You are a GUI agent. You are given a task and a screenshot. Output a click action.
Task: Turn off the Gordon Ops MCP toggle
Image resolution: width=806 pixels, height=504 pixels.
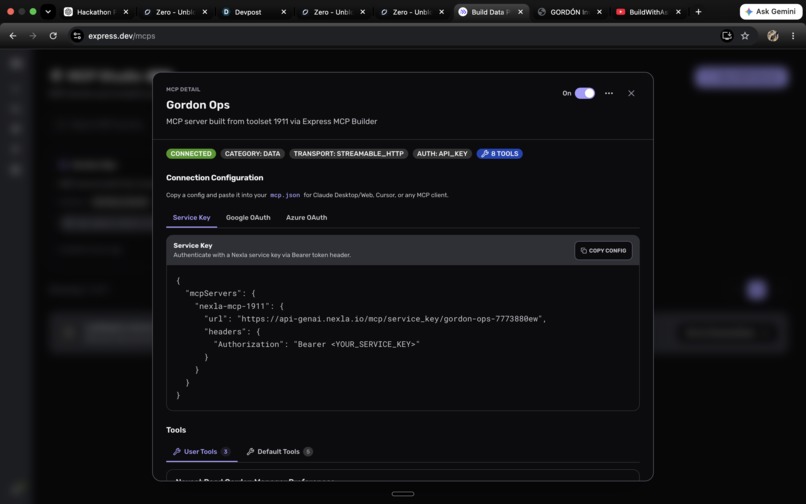(584, 93)
